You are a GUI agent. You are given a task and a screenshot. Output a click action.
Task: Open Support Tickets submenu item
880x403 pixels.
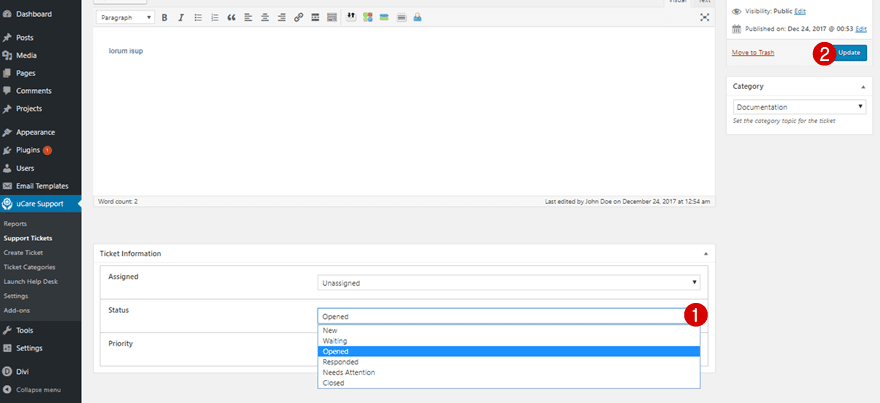click(x=28, y=238)
